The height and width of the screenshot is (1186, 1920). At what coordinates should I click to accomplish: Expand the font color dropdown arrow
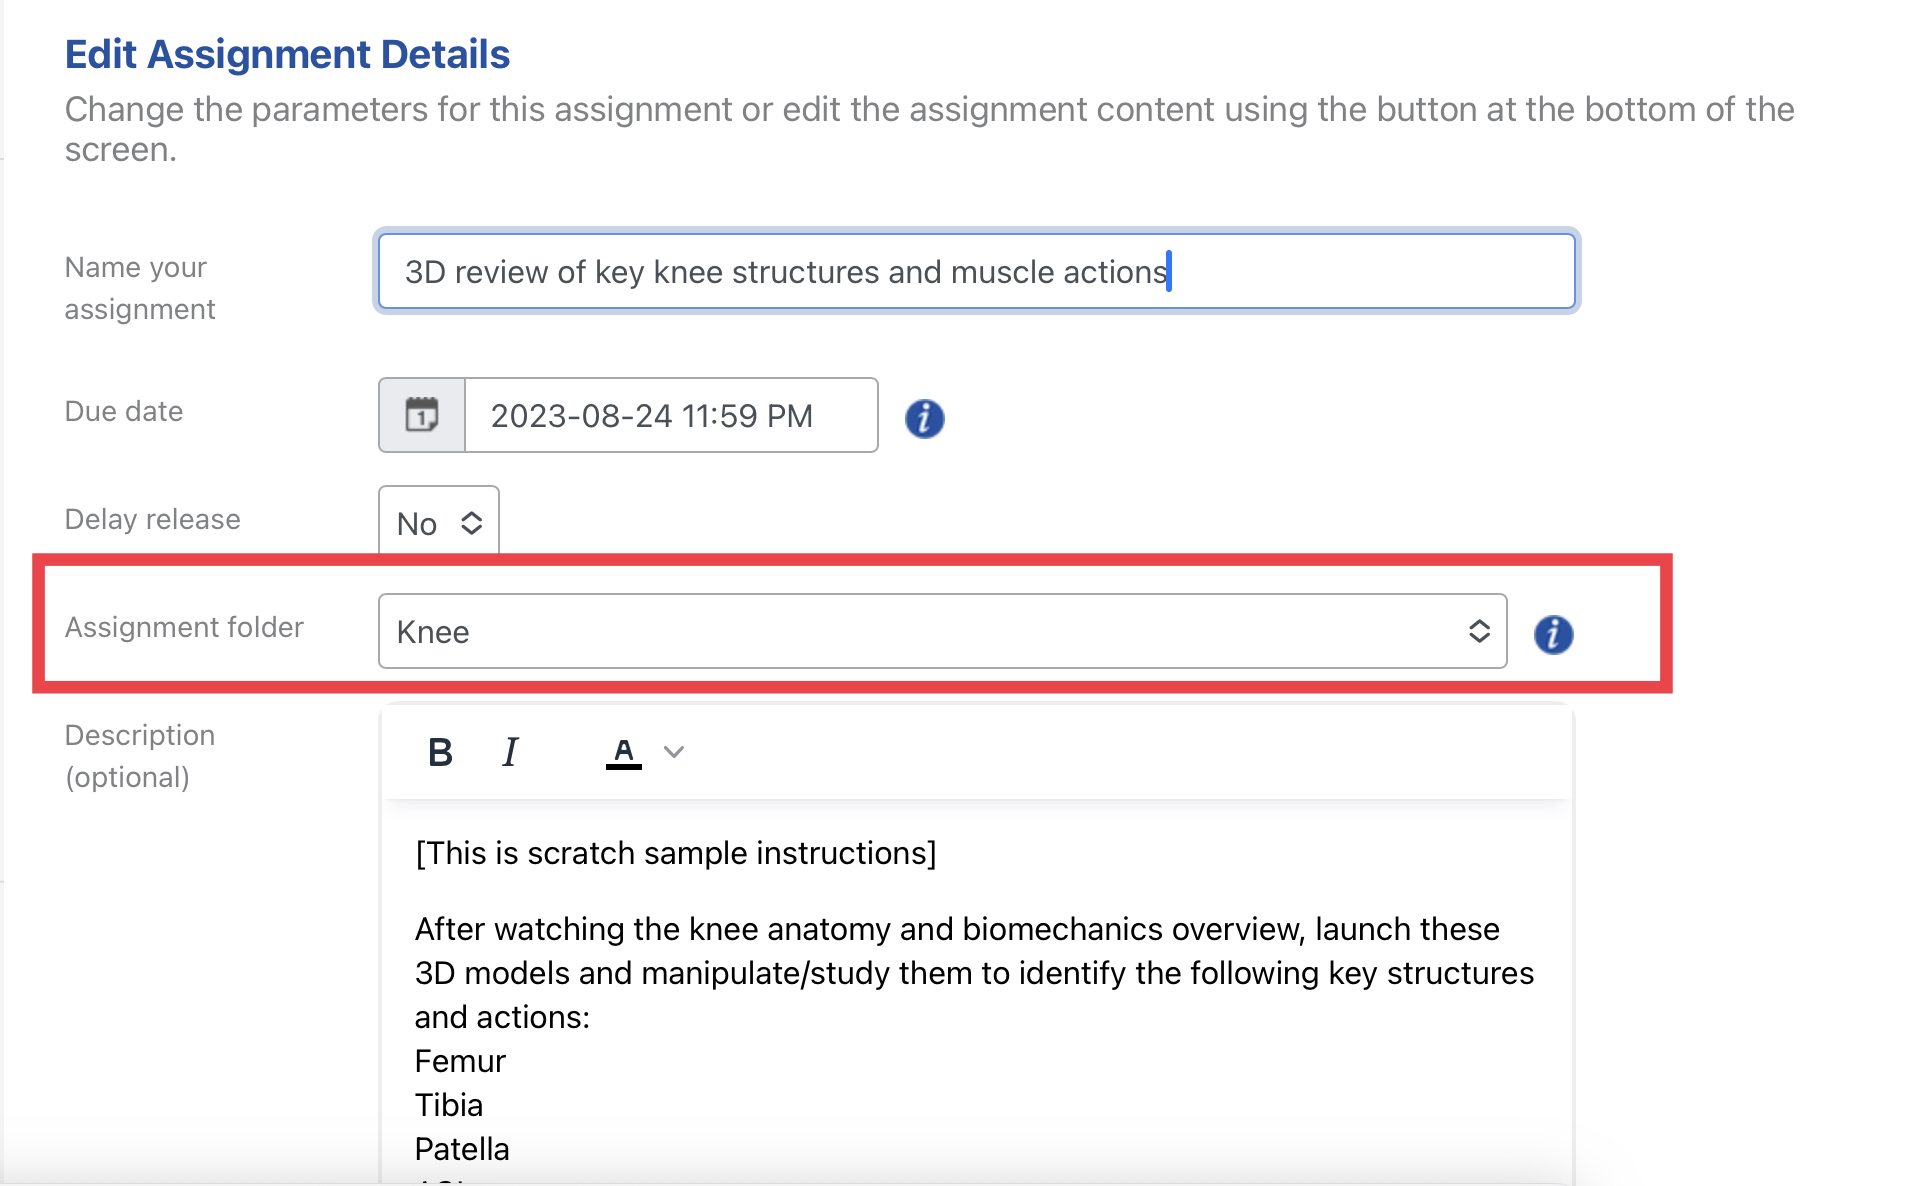(x=673, y=752)
